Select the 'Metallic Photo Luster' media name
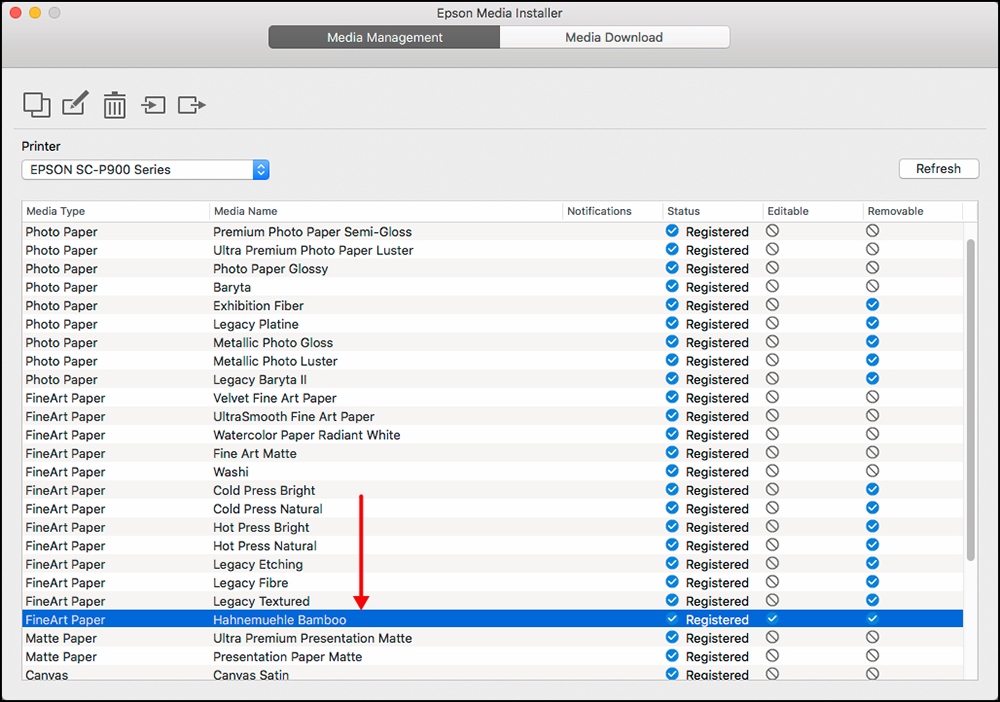 click(x=276, y=362)
